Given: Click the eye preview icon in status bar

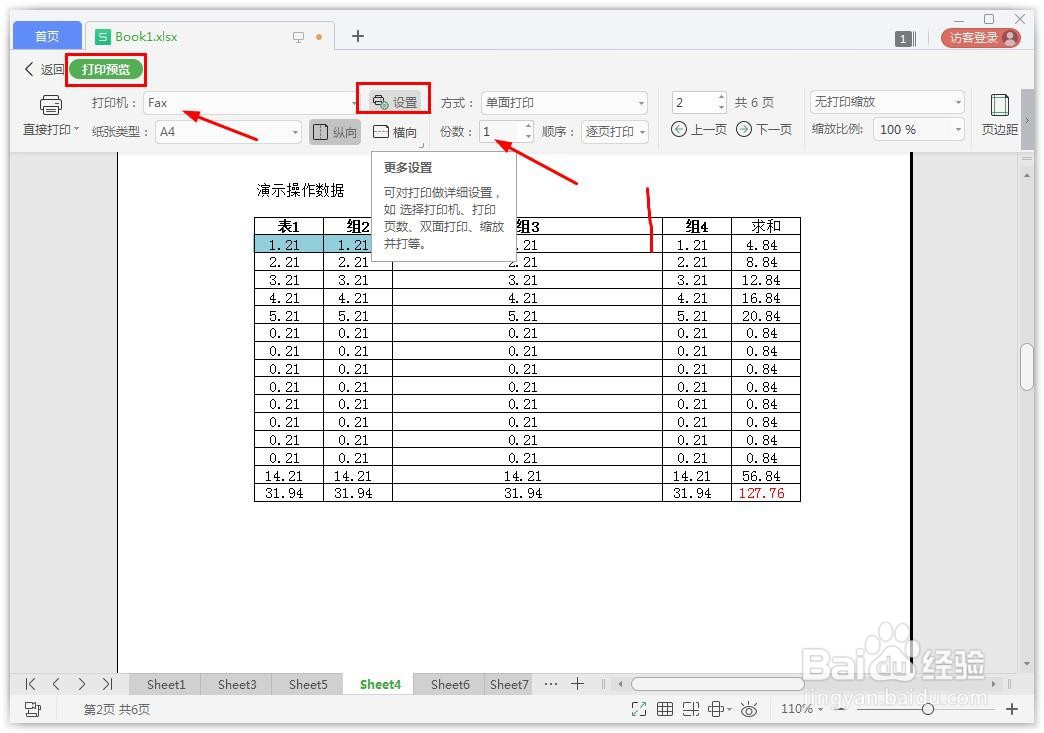Looking at the screenshot, I should pyautogui.click(x=749, y=708).
